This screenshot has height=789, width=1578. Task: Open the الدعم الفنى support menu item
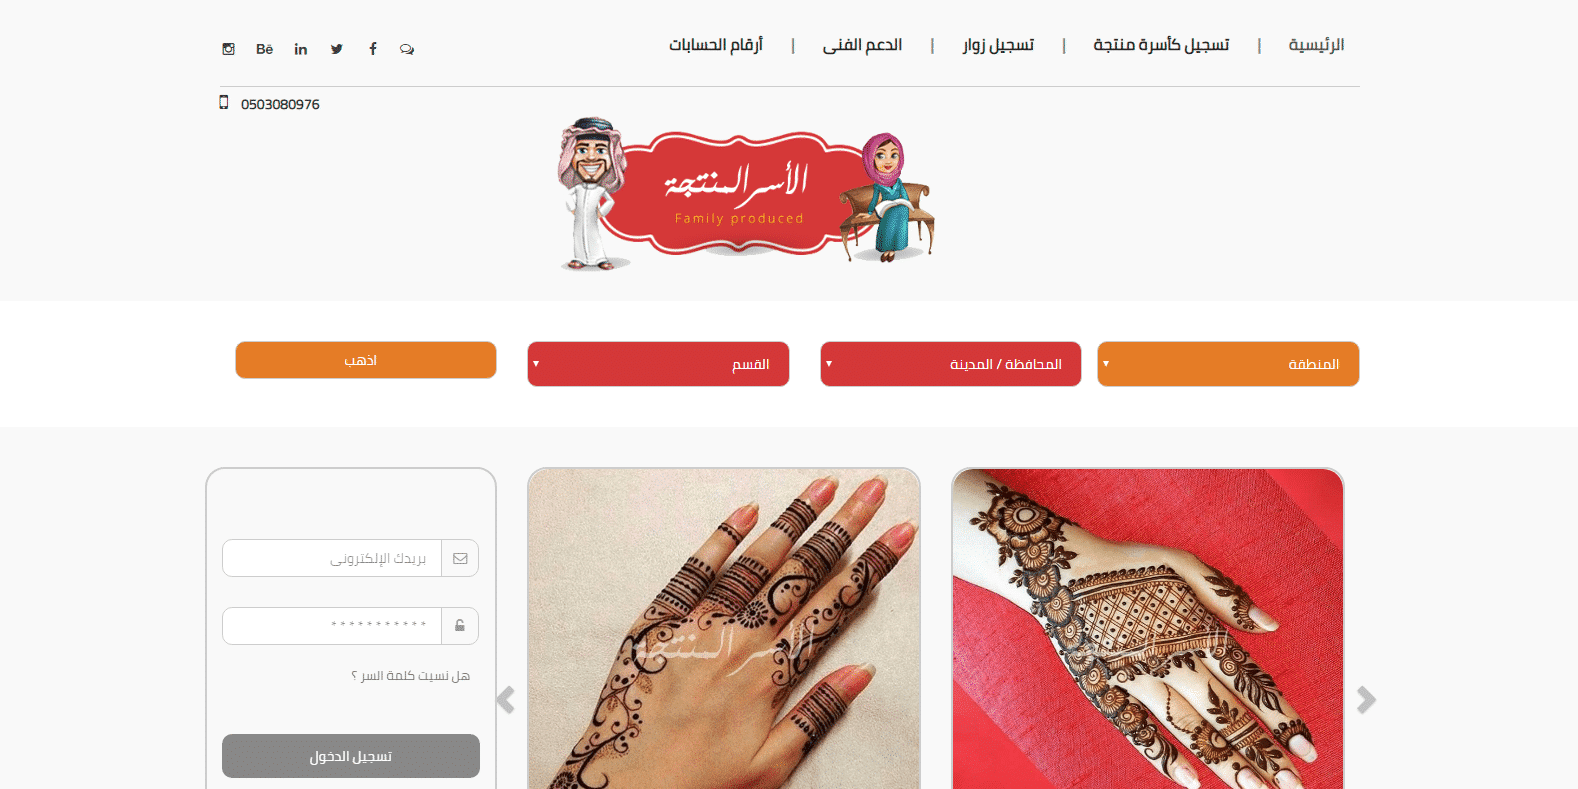tap(862, 45)
